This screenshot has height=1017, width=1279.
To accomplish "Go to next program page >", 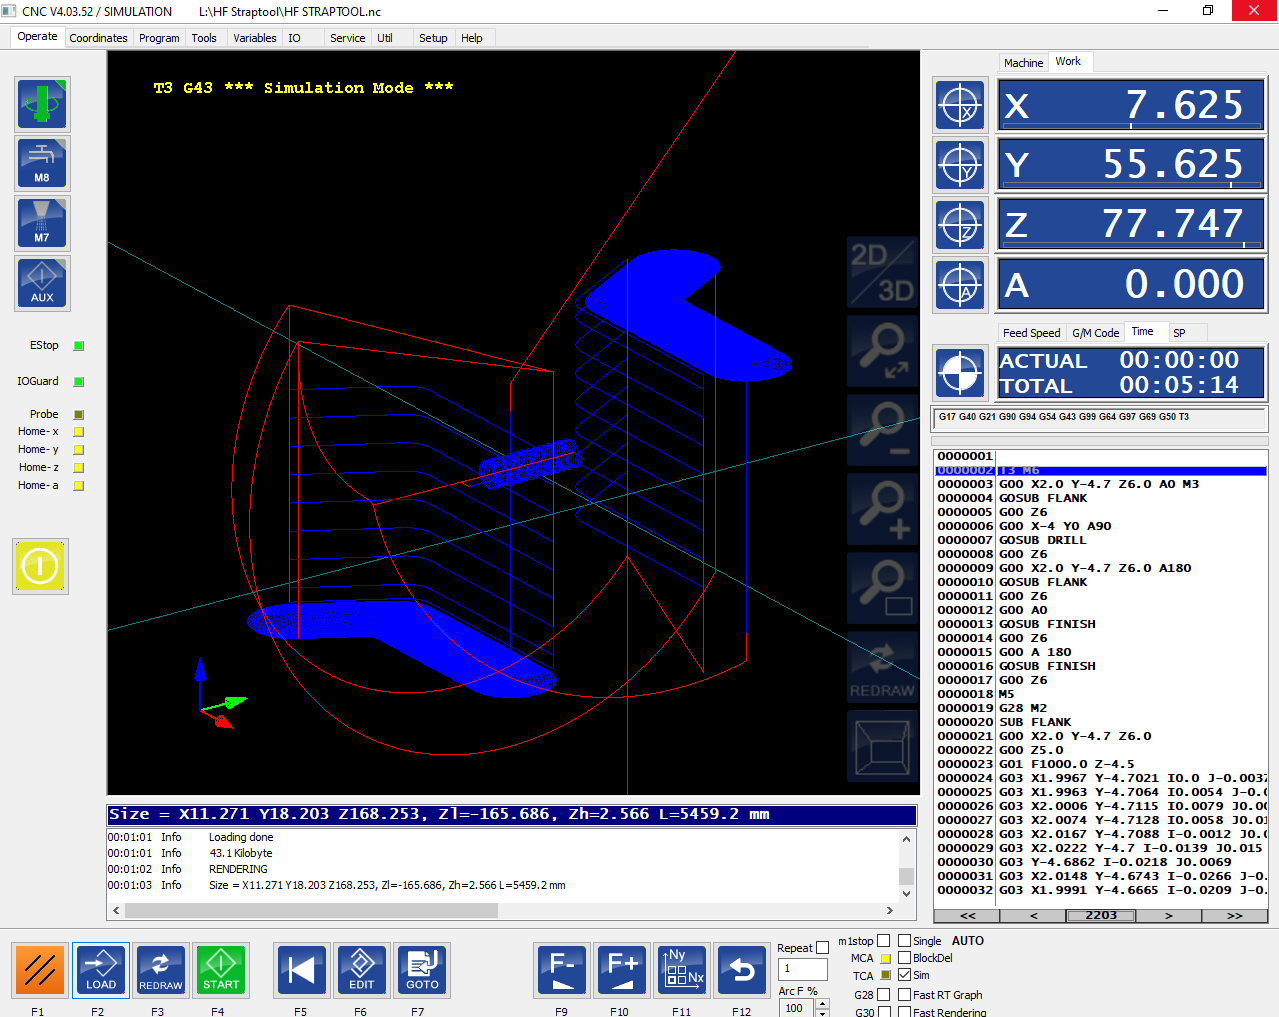I will click(1168, 916).
